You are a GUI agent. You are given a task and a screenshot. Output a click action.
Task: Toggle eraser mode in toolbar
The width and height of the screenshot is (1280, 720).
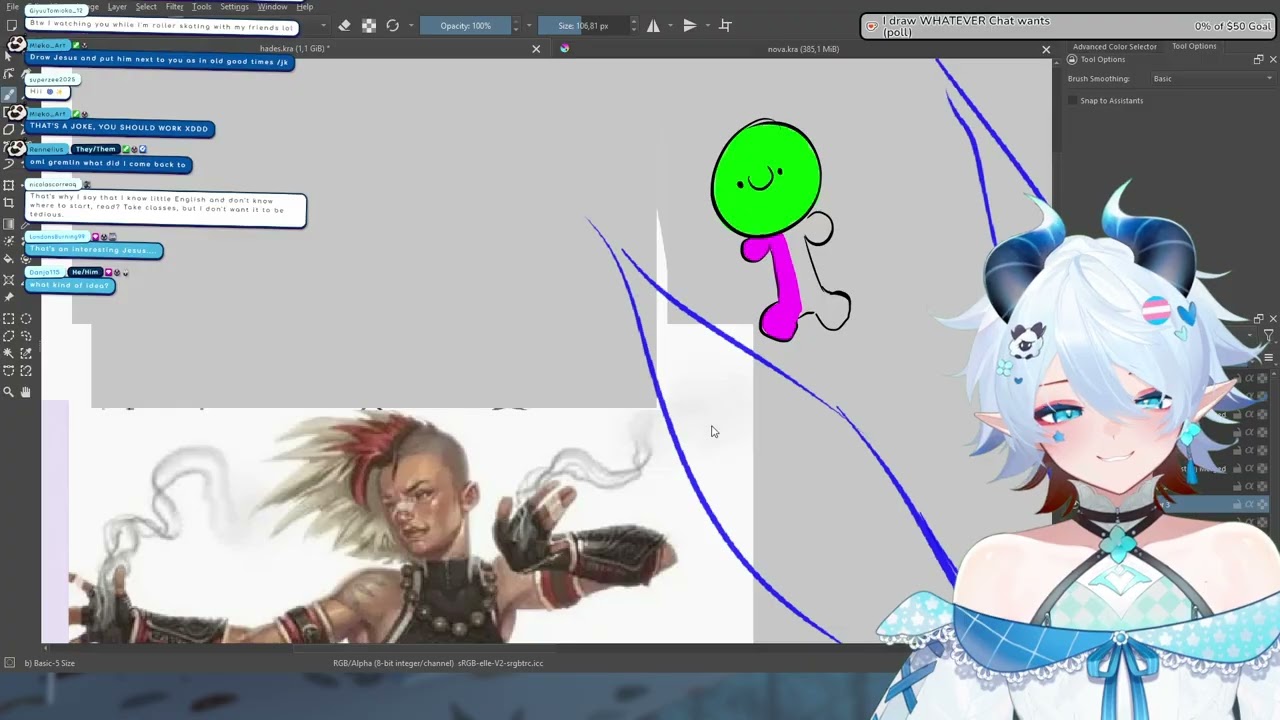click(344, 25)
